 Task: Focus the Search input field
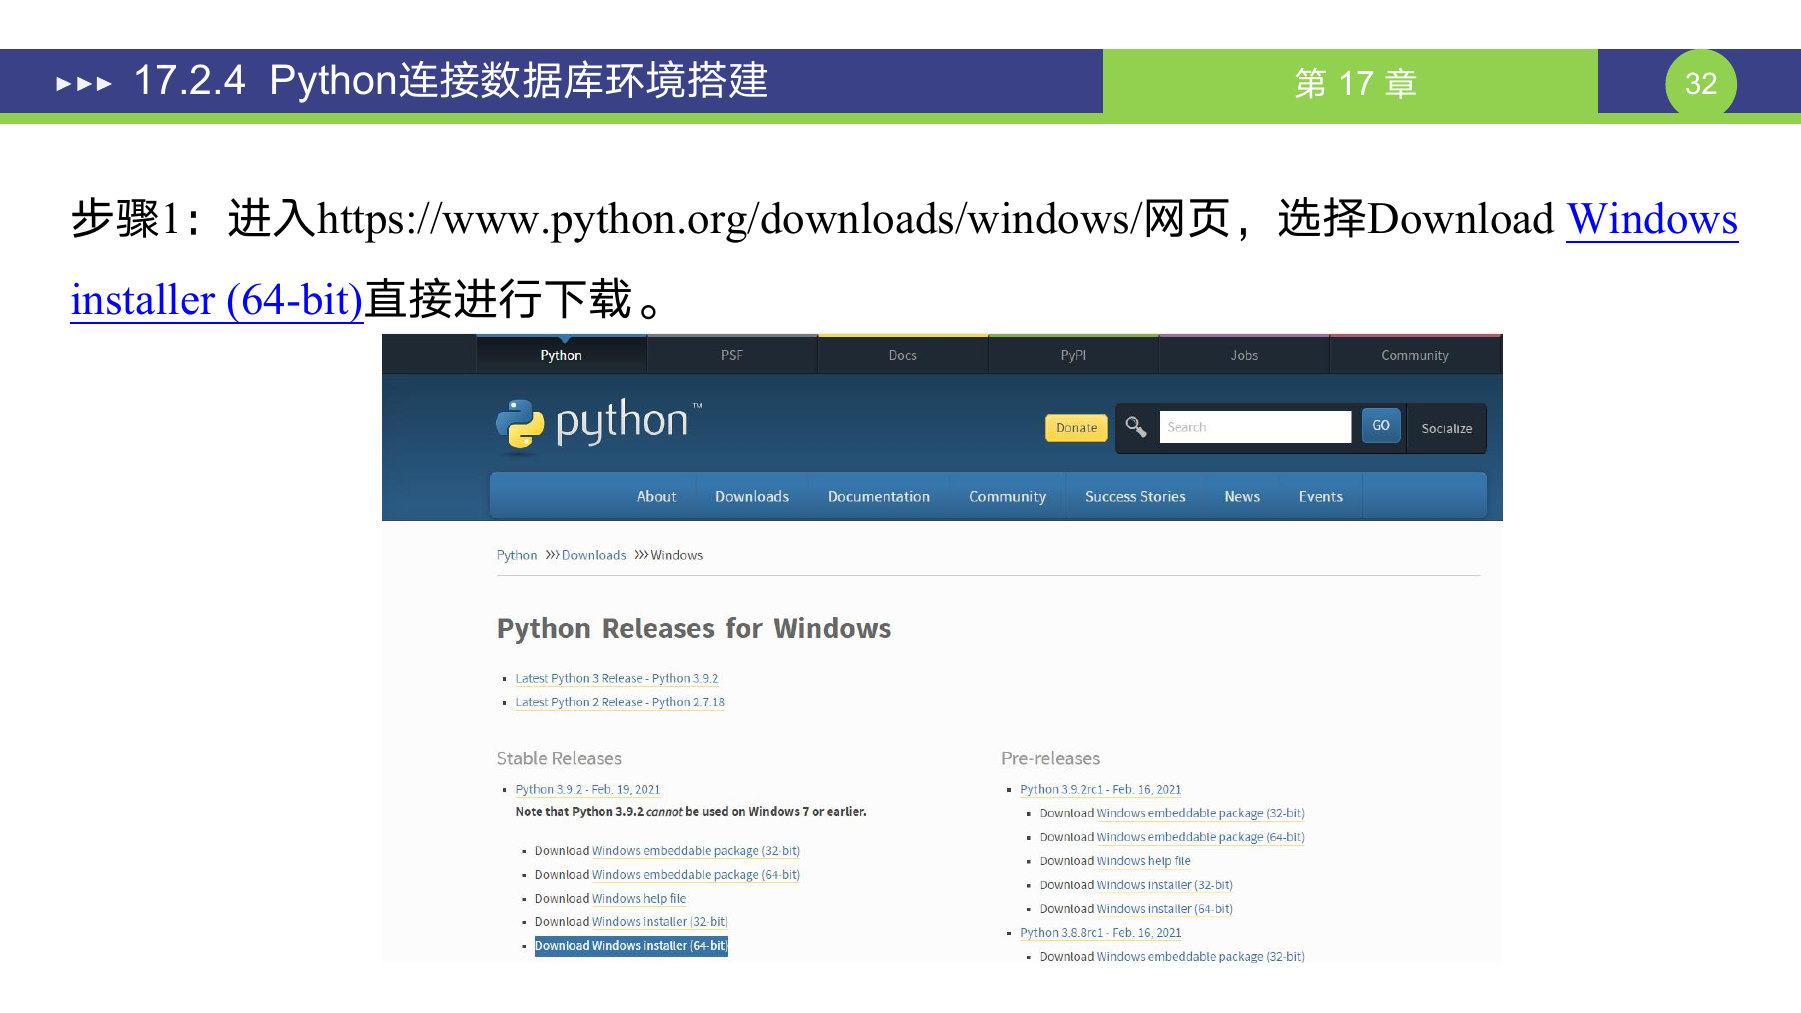point(1255,427)
